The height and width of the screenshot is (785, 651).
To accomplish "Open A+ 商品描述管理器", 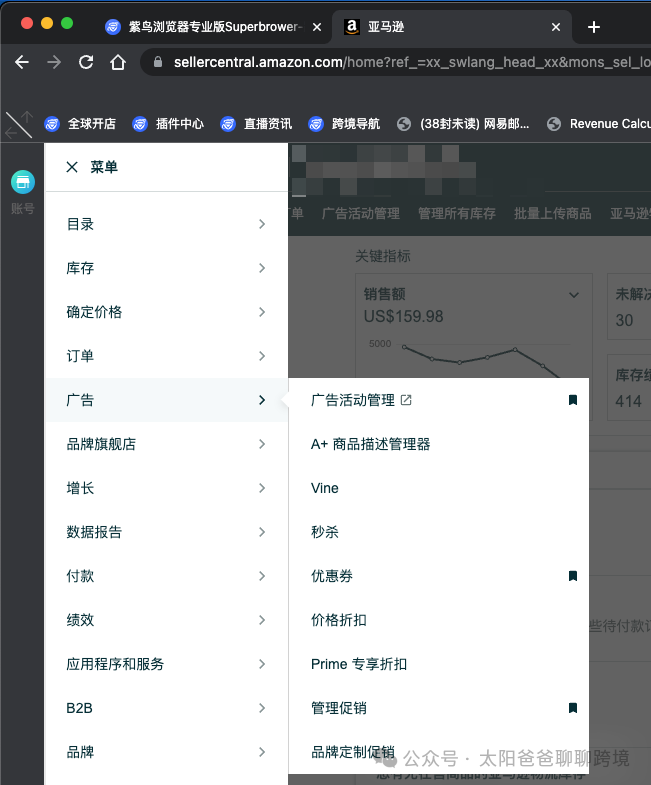I will point(371,444).
